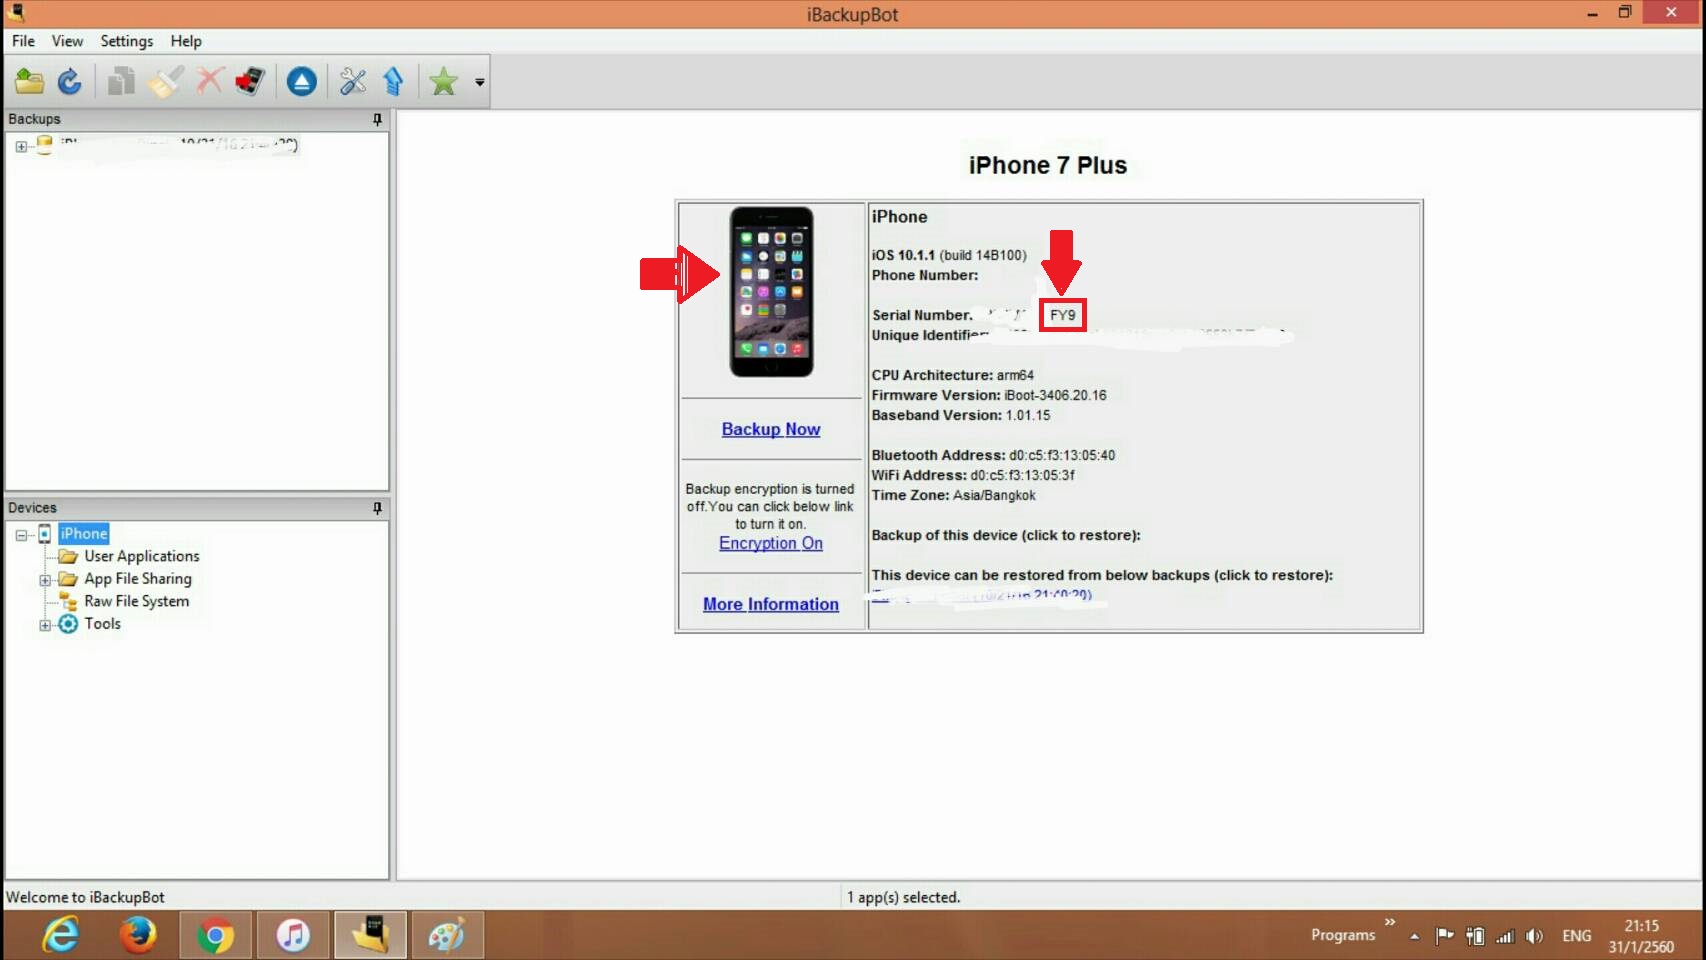Pin the Devices panel
The image size is (1706, 960).
click(377, 508)
